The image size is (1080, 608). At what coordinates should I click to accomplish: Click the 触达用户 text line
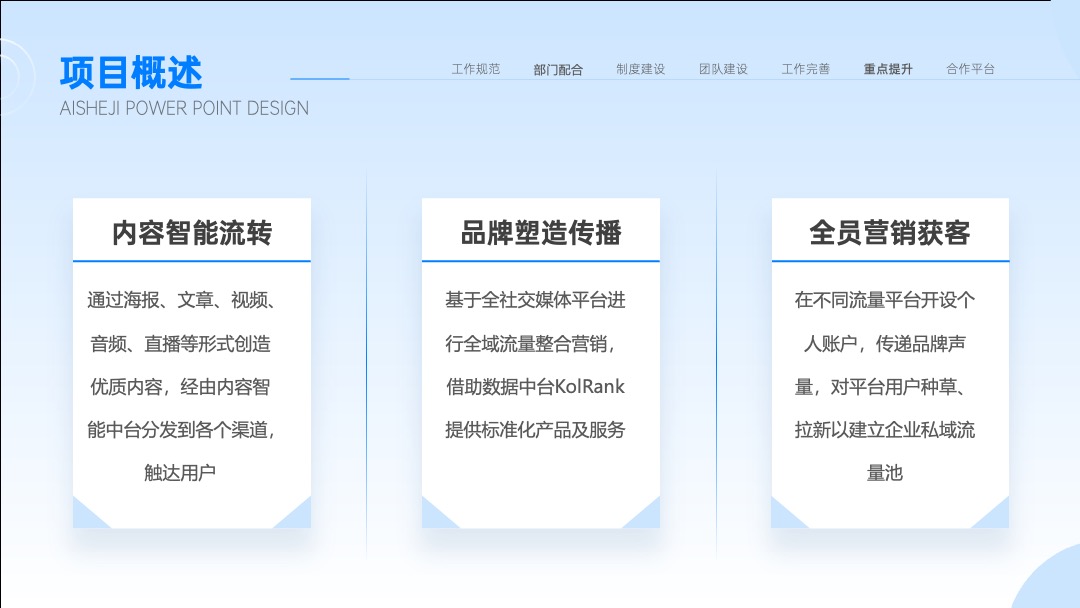(180, 473)
